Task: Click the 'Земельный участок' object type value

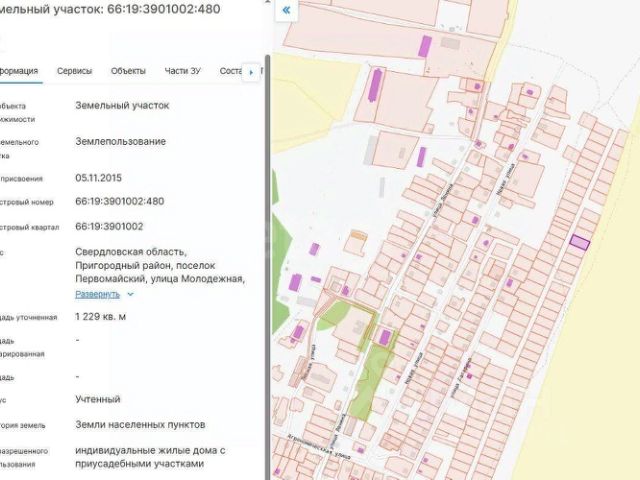Action: click(x=122, y=105)
